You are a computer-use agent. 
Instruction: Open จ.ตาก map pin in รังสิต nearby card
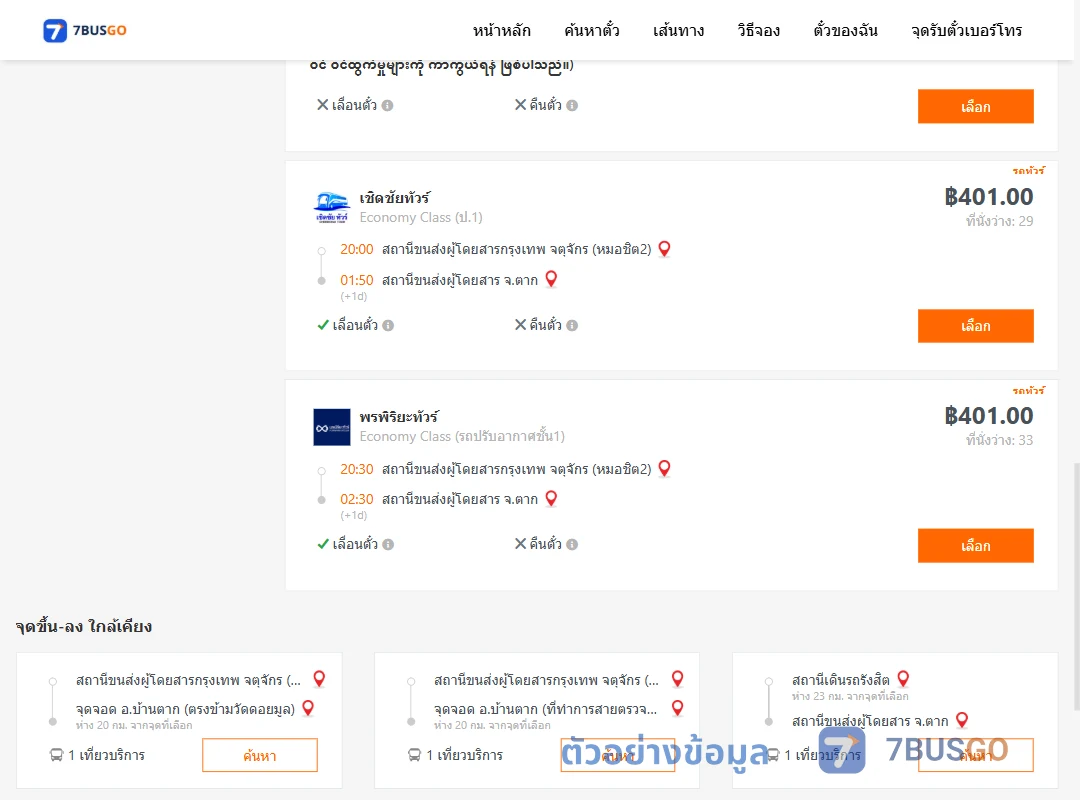(962, 720)
